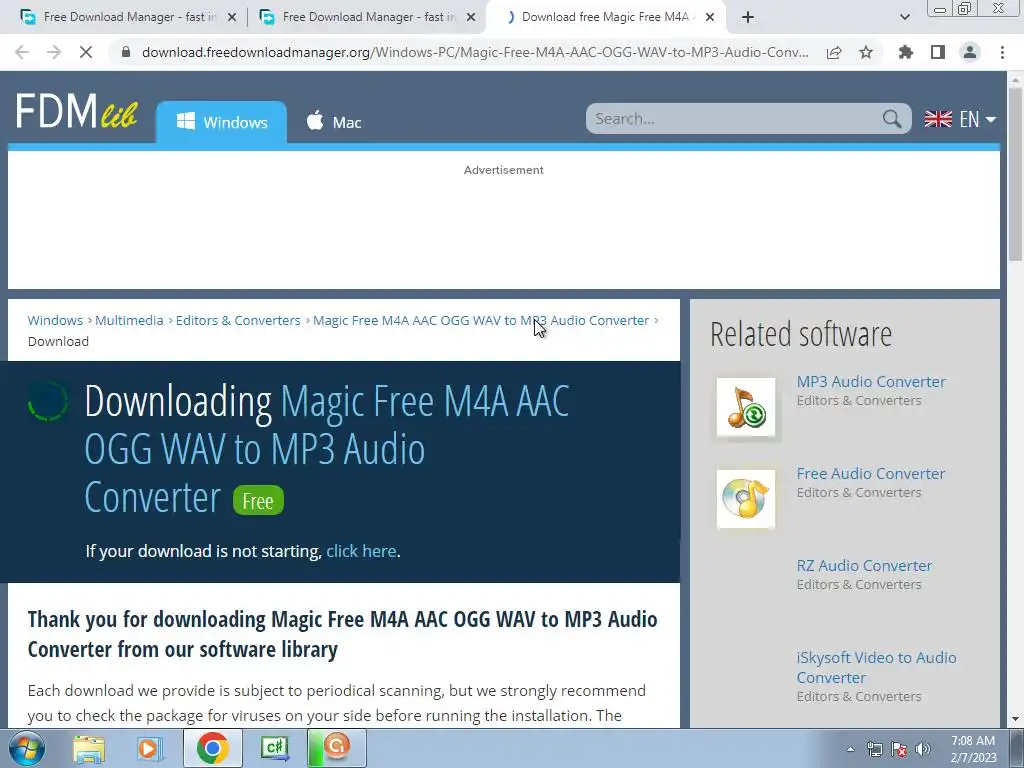Click the Free Audio Converter thumbnail icon
Screen dimensions: 1024x768
pos(746,499)
